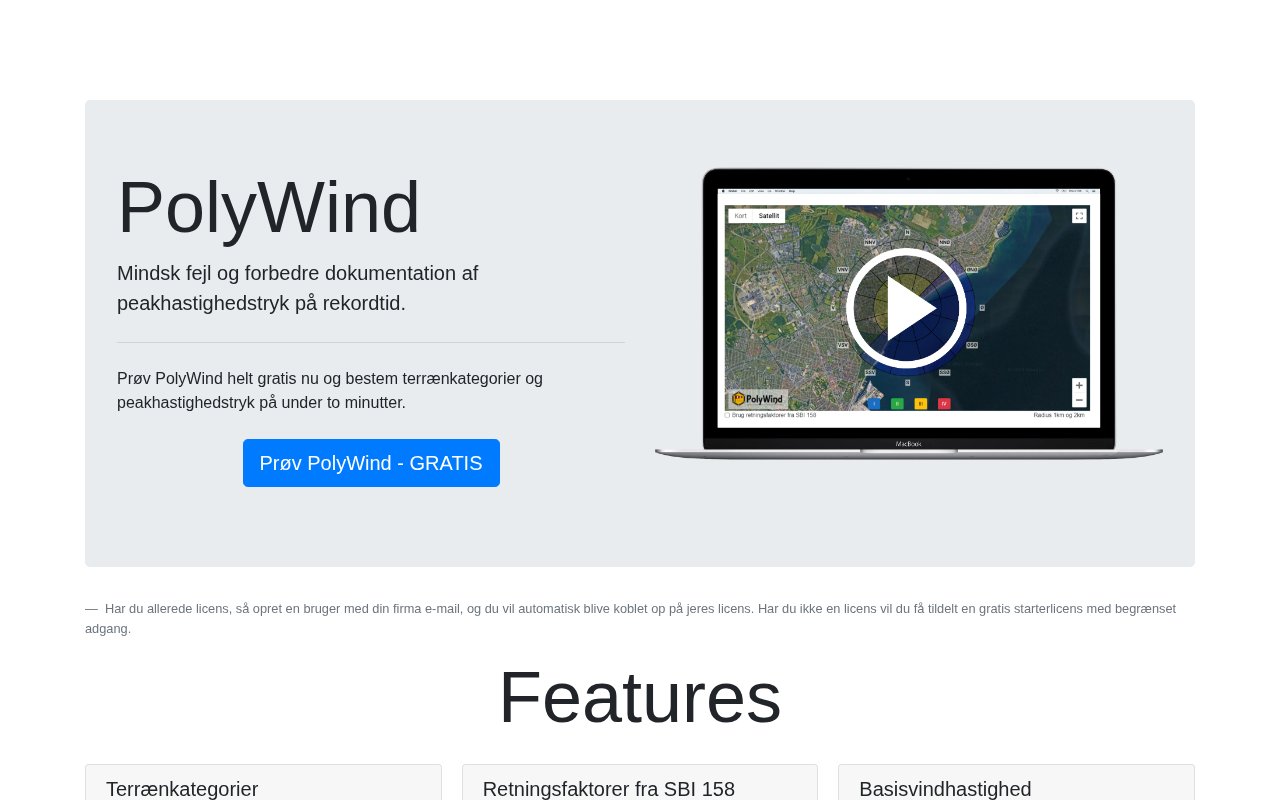Click the footnote starting "Har du allerede licens"

click(630, 618)
